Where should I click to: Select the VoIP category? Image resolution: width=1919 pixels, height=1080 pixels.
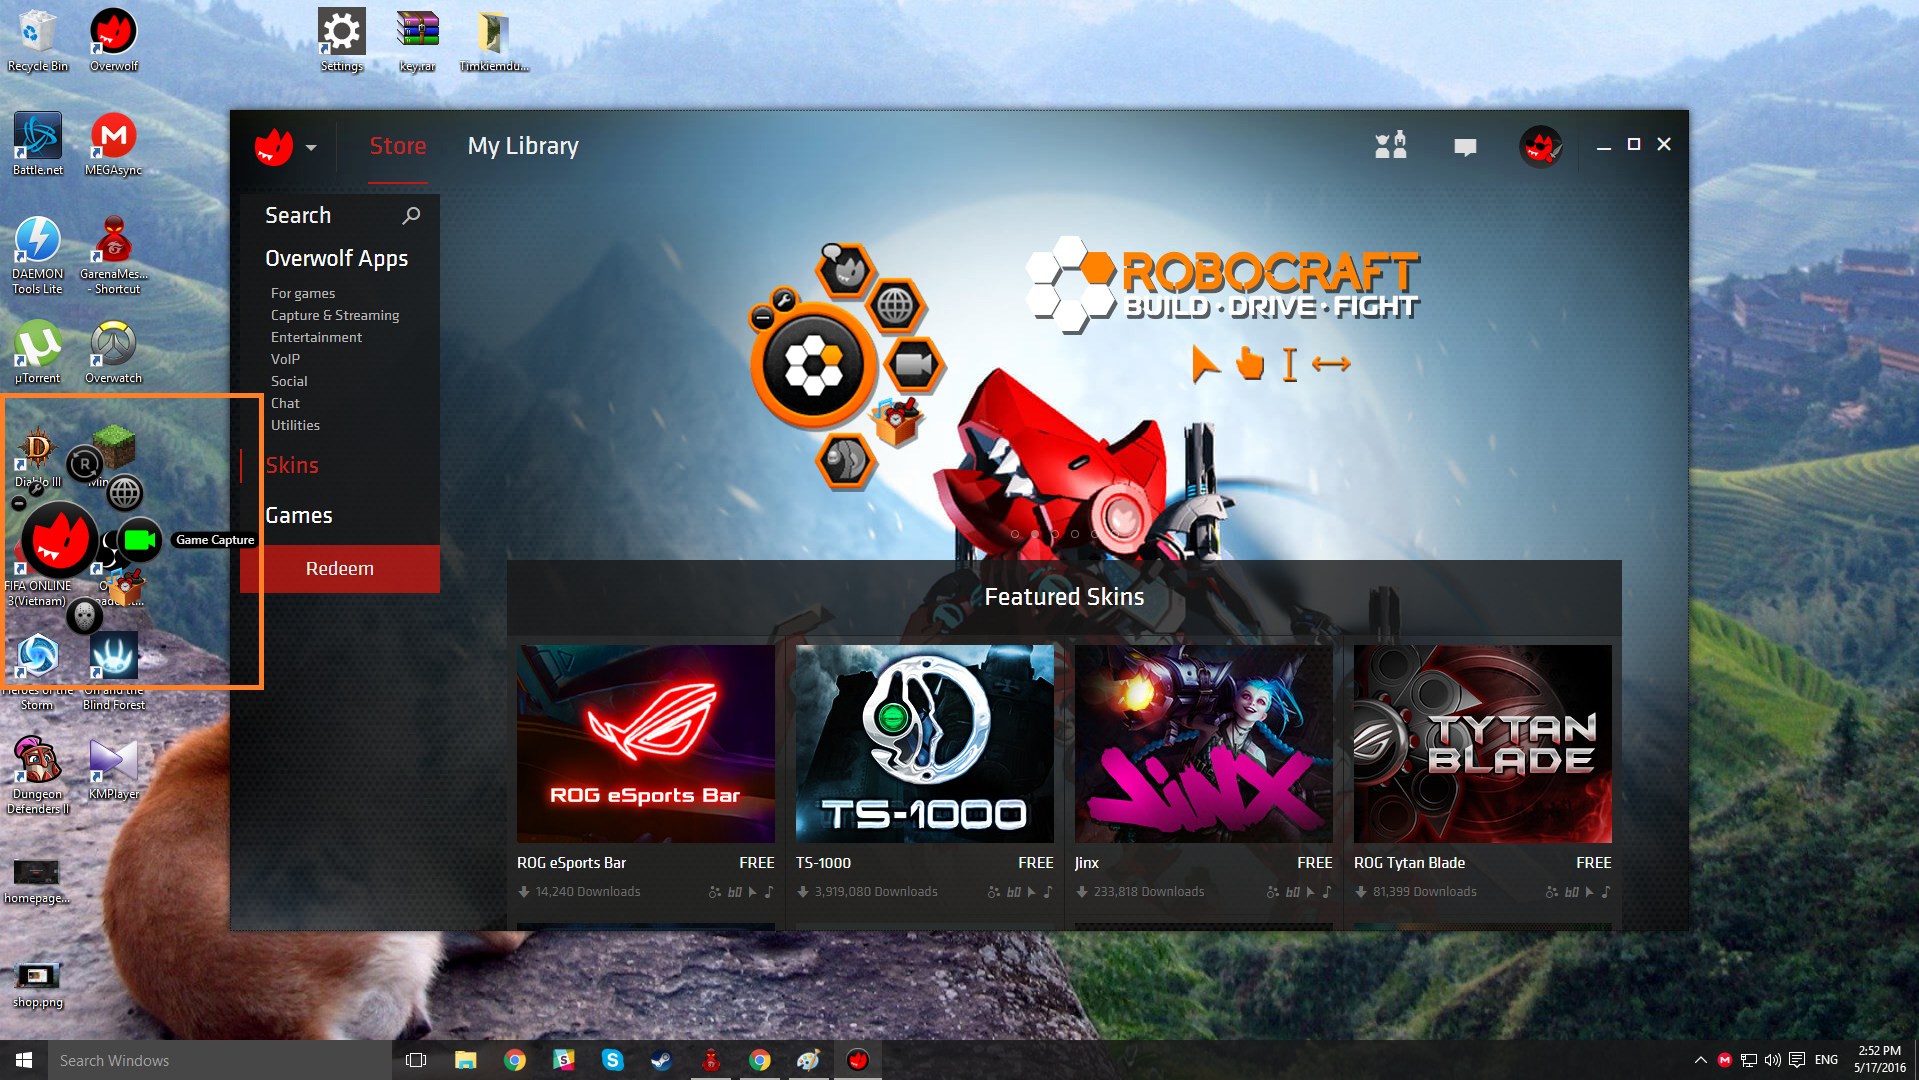click(285, 359)
